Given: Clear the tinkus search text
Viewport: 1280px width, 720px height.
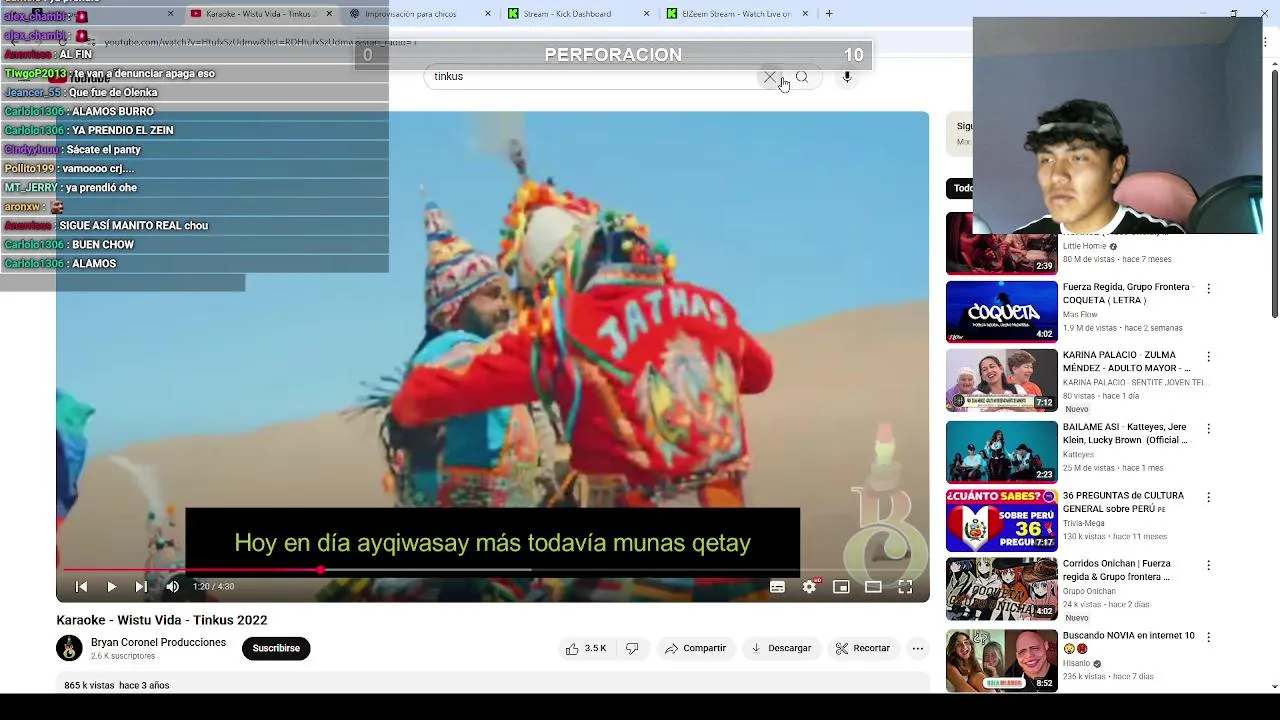Looking at the screenshot, I should pos(769,77).
